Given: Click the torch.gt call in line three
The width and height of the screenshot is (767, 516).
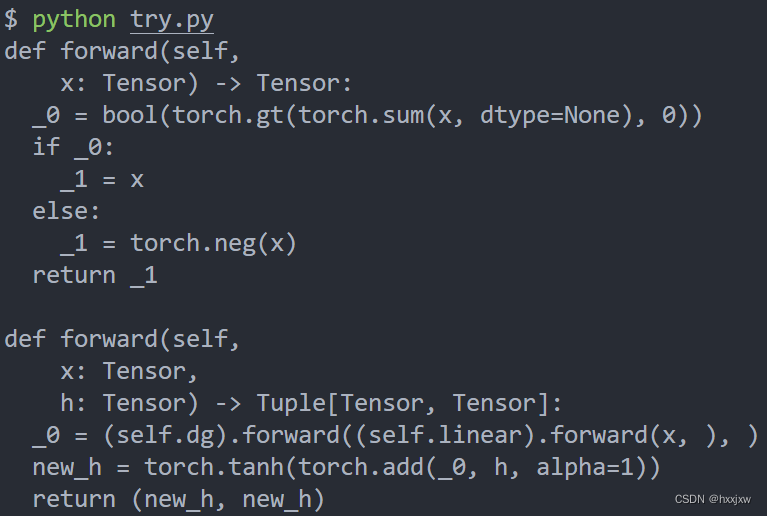Looking at the screenshot, I should 228,115.
